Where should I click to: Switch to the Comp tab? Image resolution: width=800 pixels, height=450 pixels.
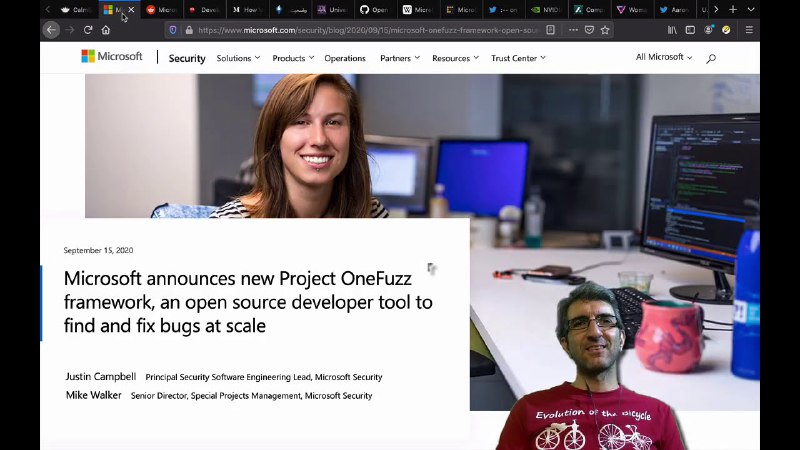588,9
